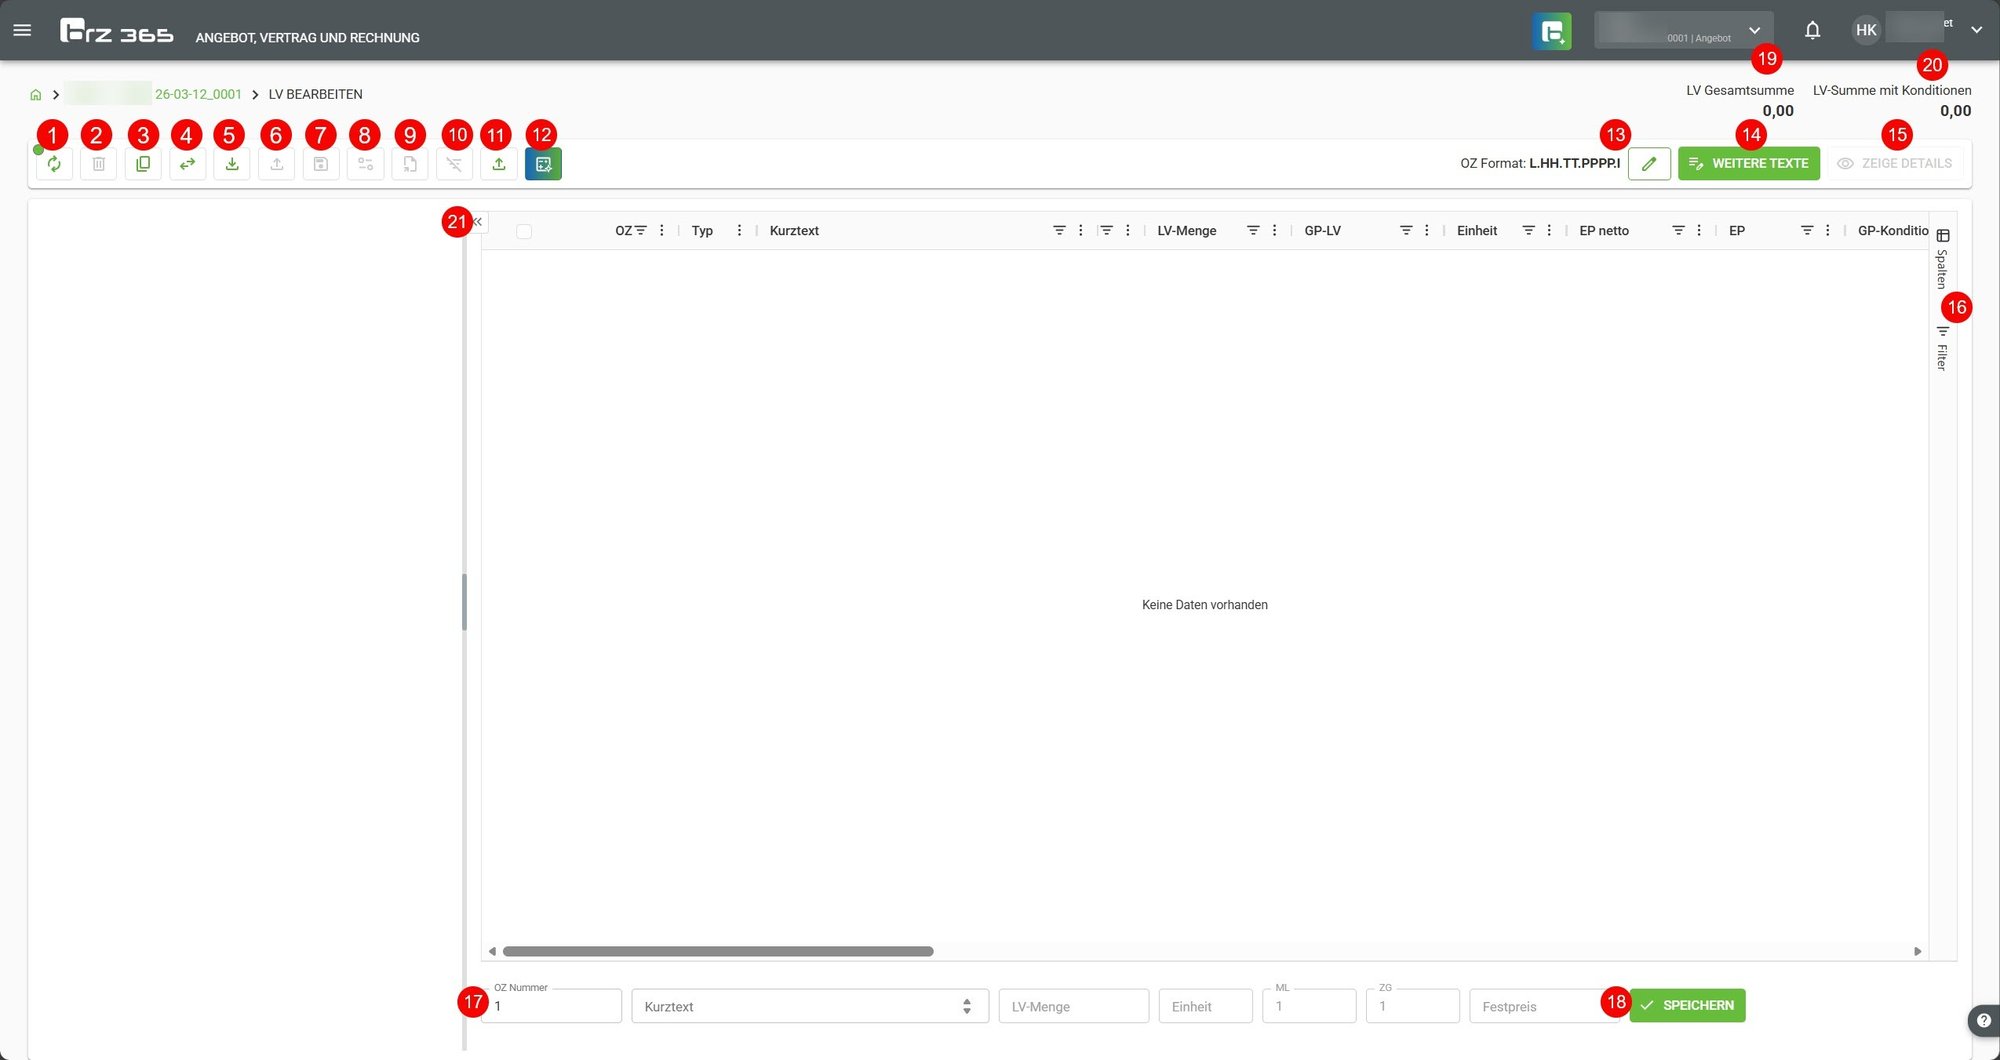The height and width of the screenshot is (1060, 2000).
Task: Click the green swap arrows icon
Action: pyautogui.click(x=187, y=164)
